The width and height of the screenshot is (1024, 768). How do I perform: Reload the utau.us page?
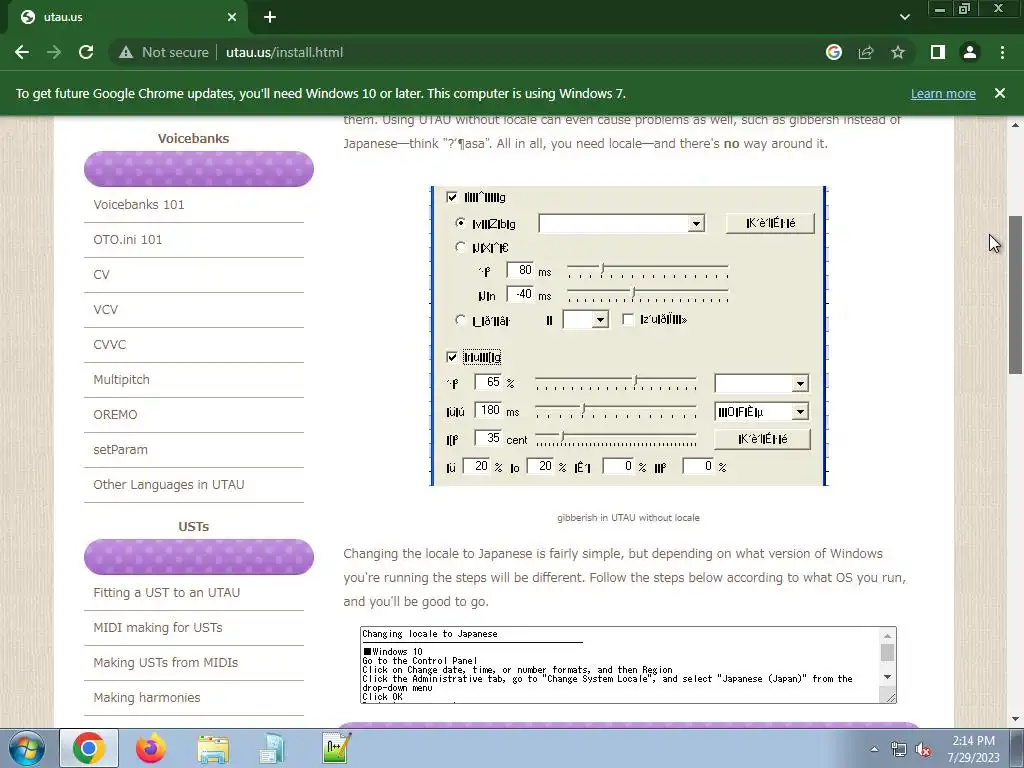tap(86, 52)
